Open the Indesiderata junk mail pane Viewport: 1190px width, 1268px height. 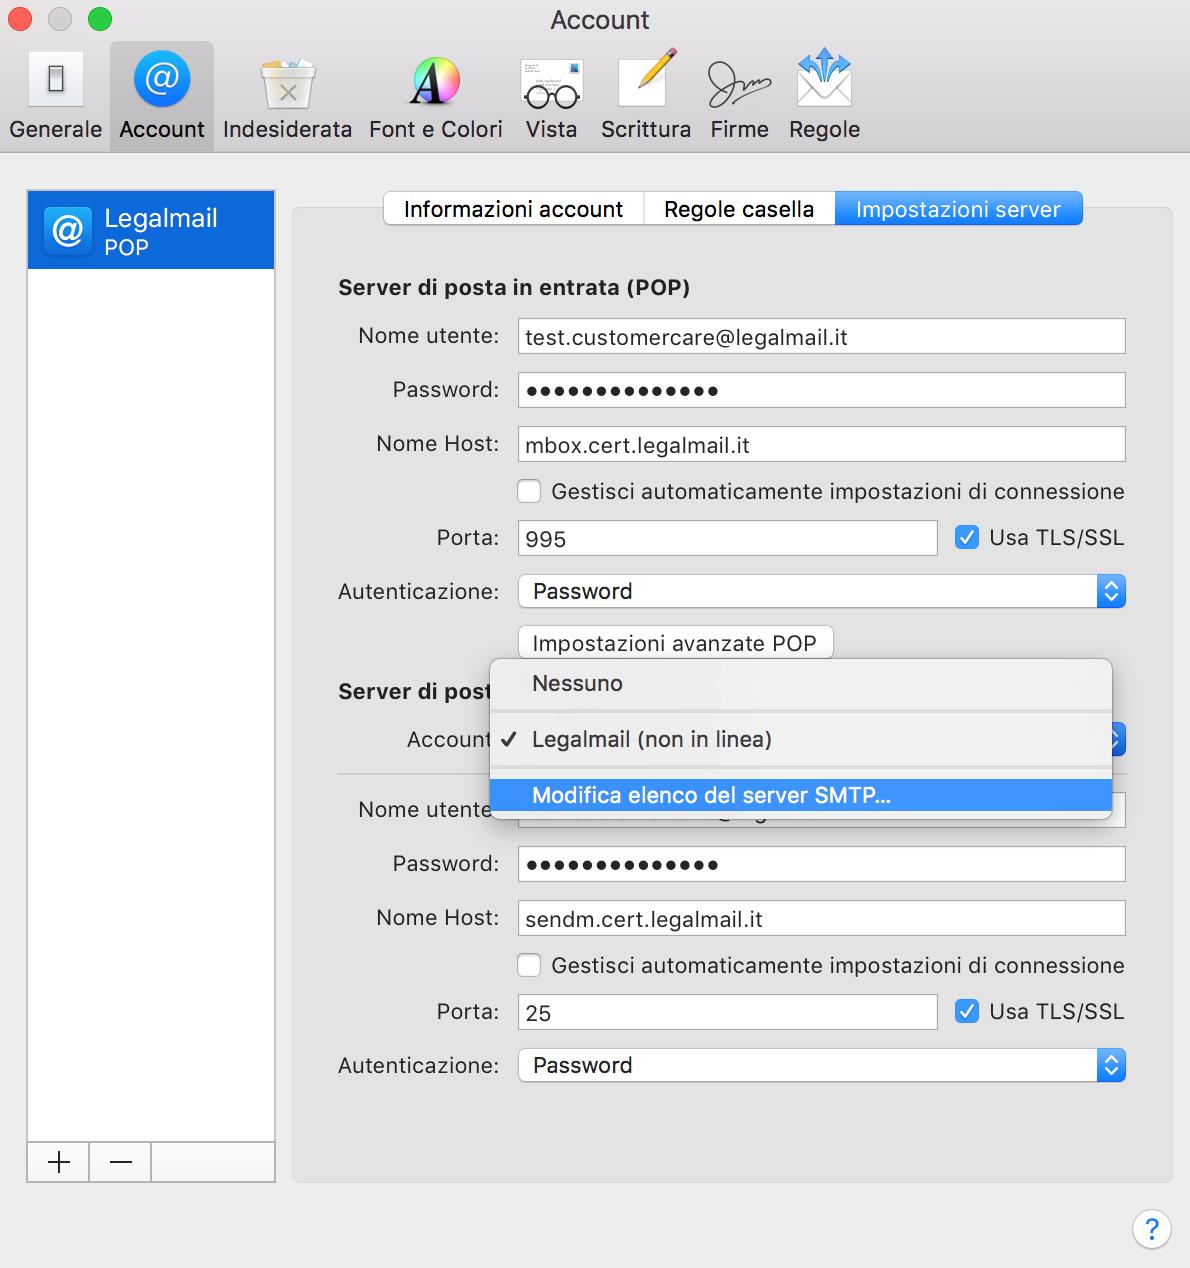287,97
